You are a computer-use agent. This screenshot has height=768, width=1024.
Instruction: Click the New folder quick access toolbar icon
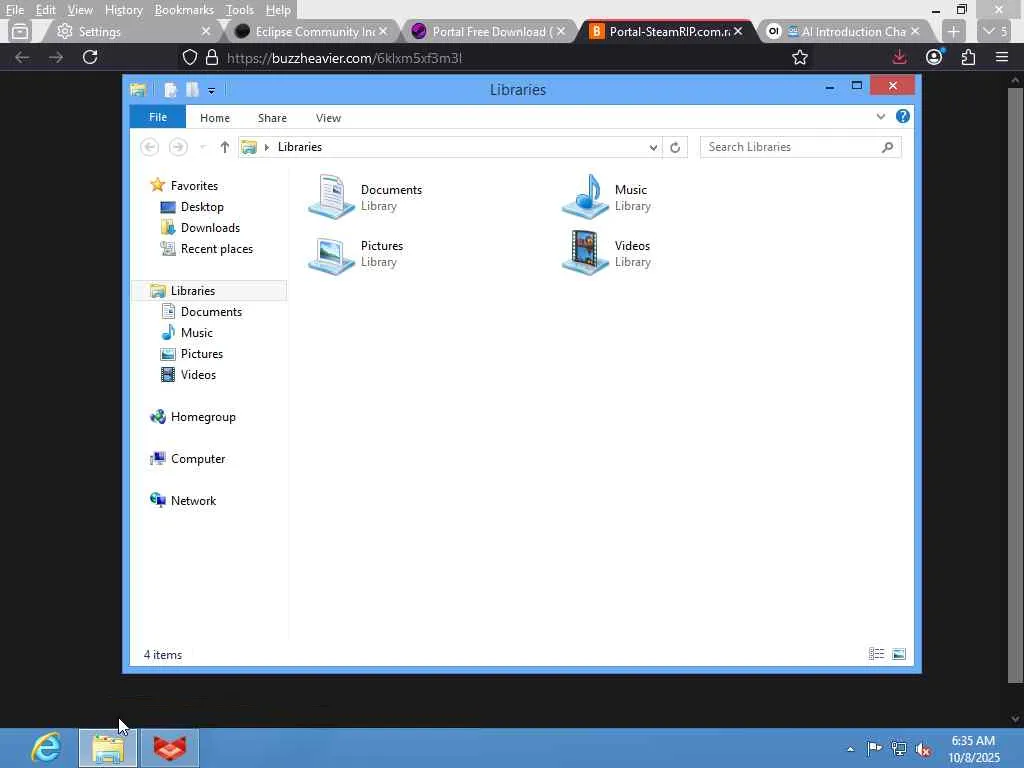[192, 90]
